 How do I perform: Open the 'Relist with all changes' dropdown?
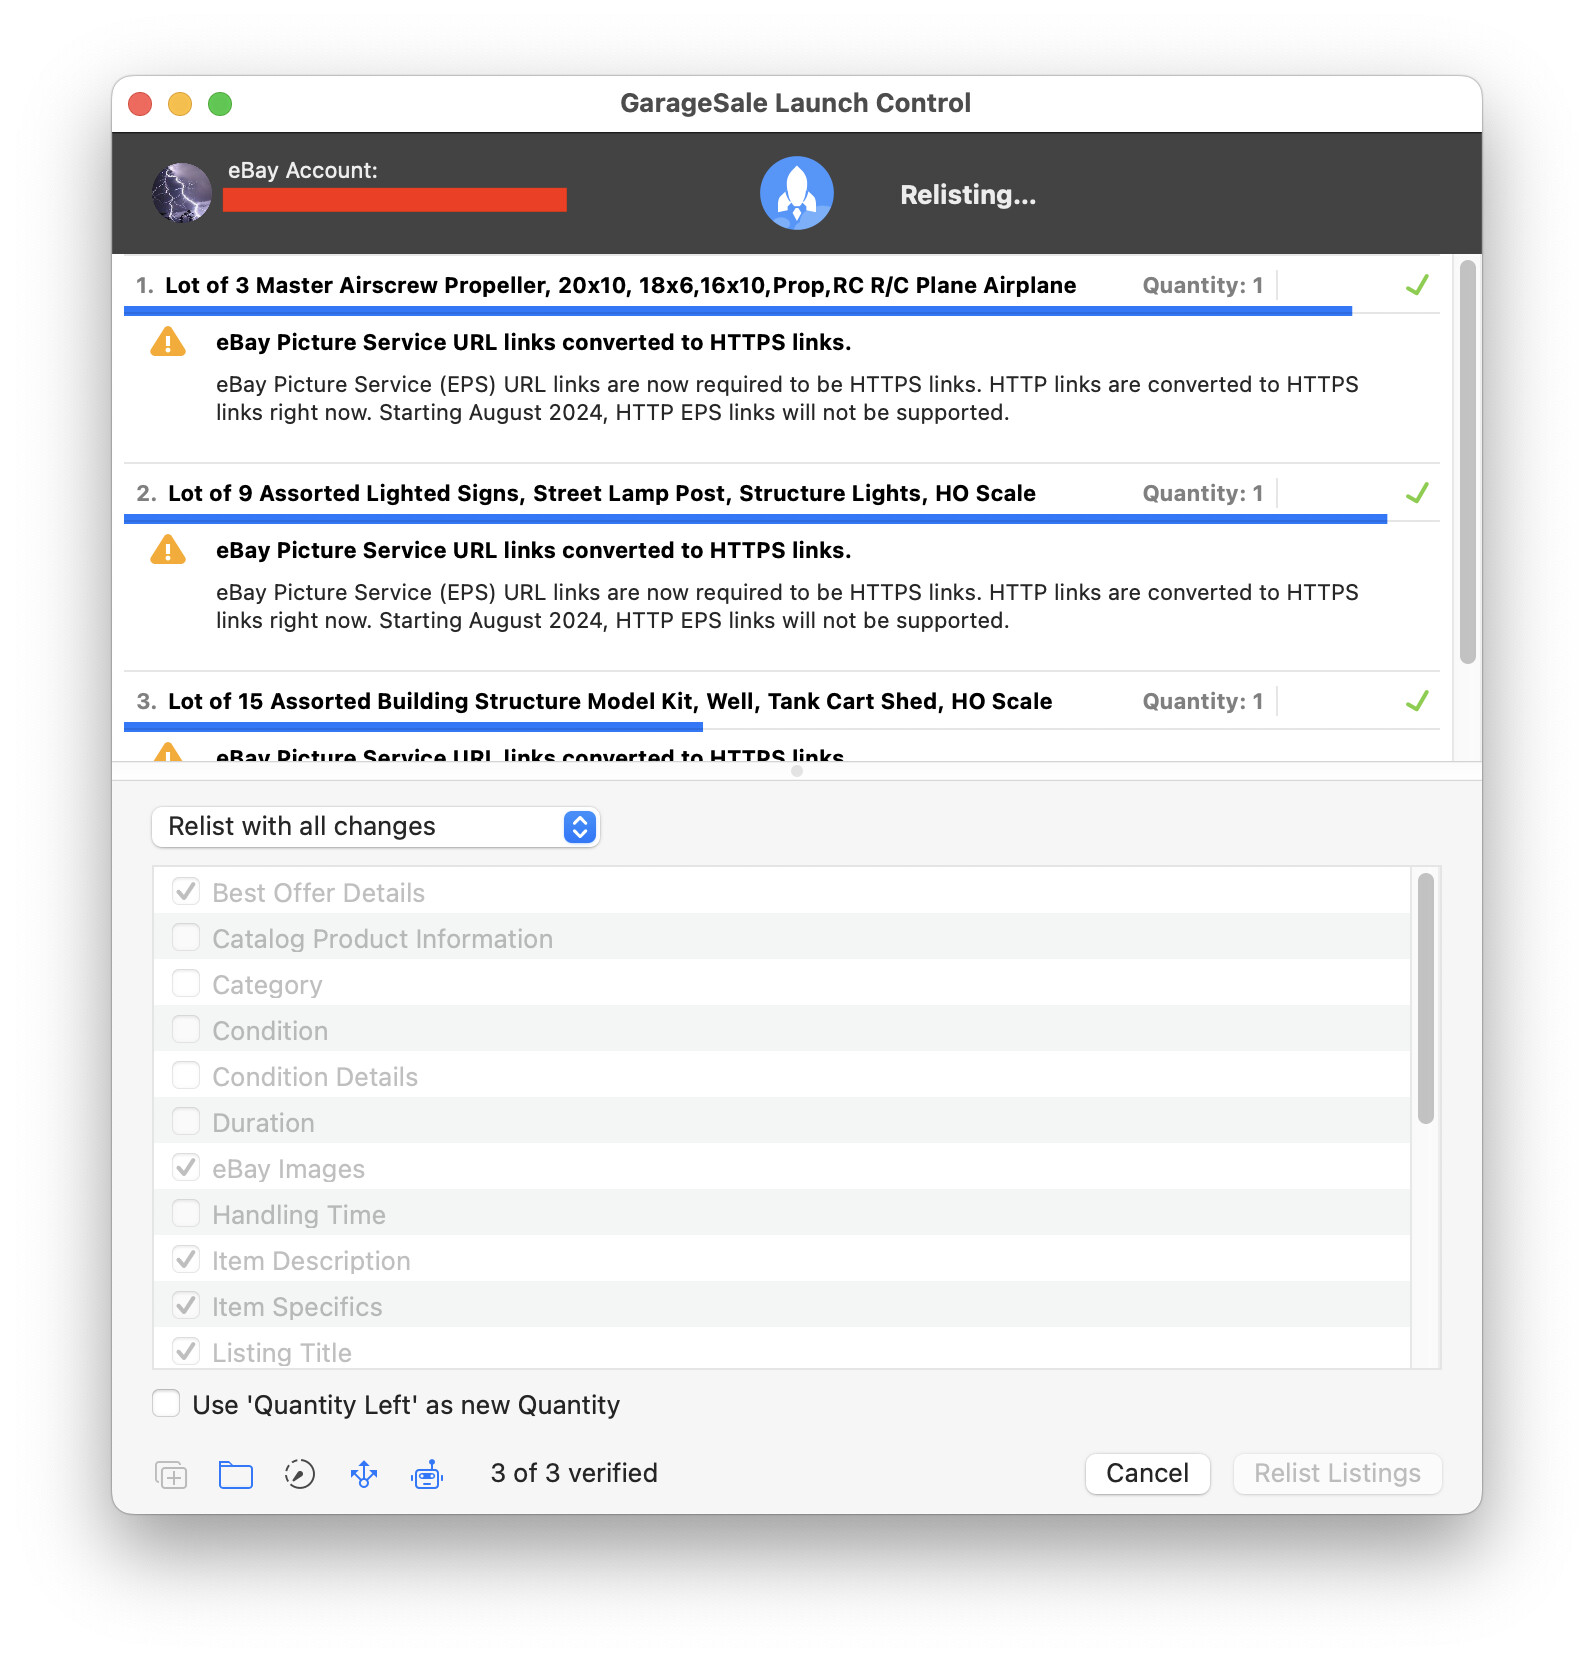376,827
